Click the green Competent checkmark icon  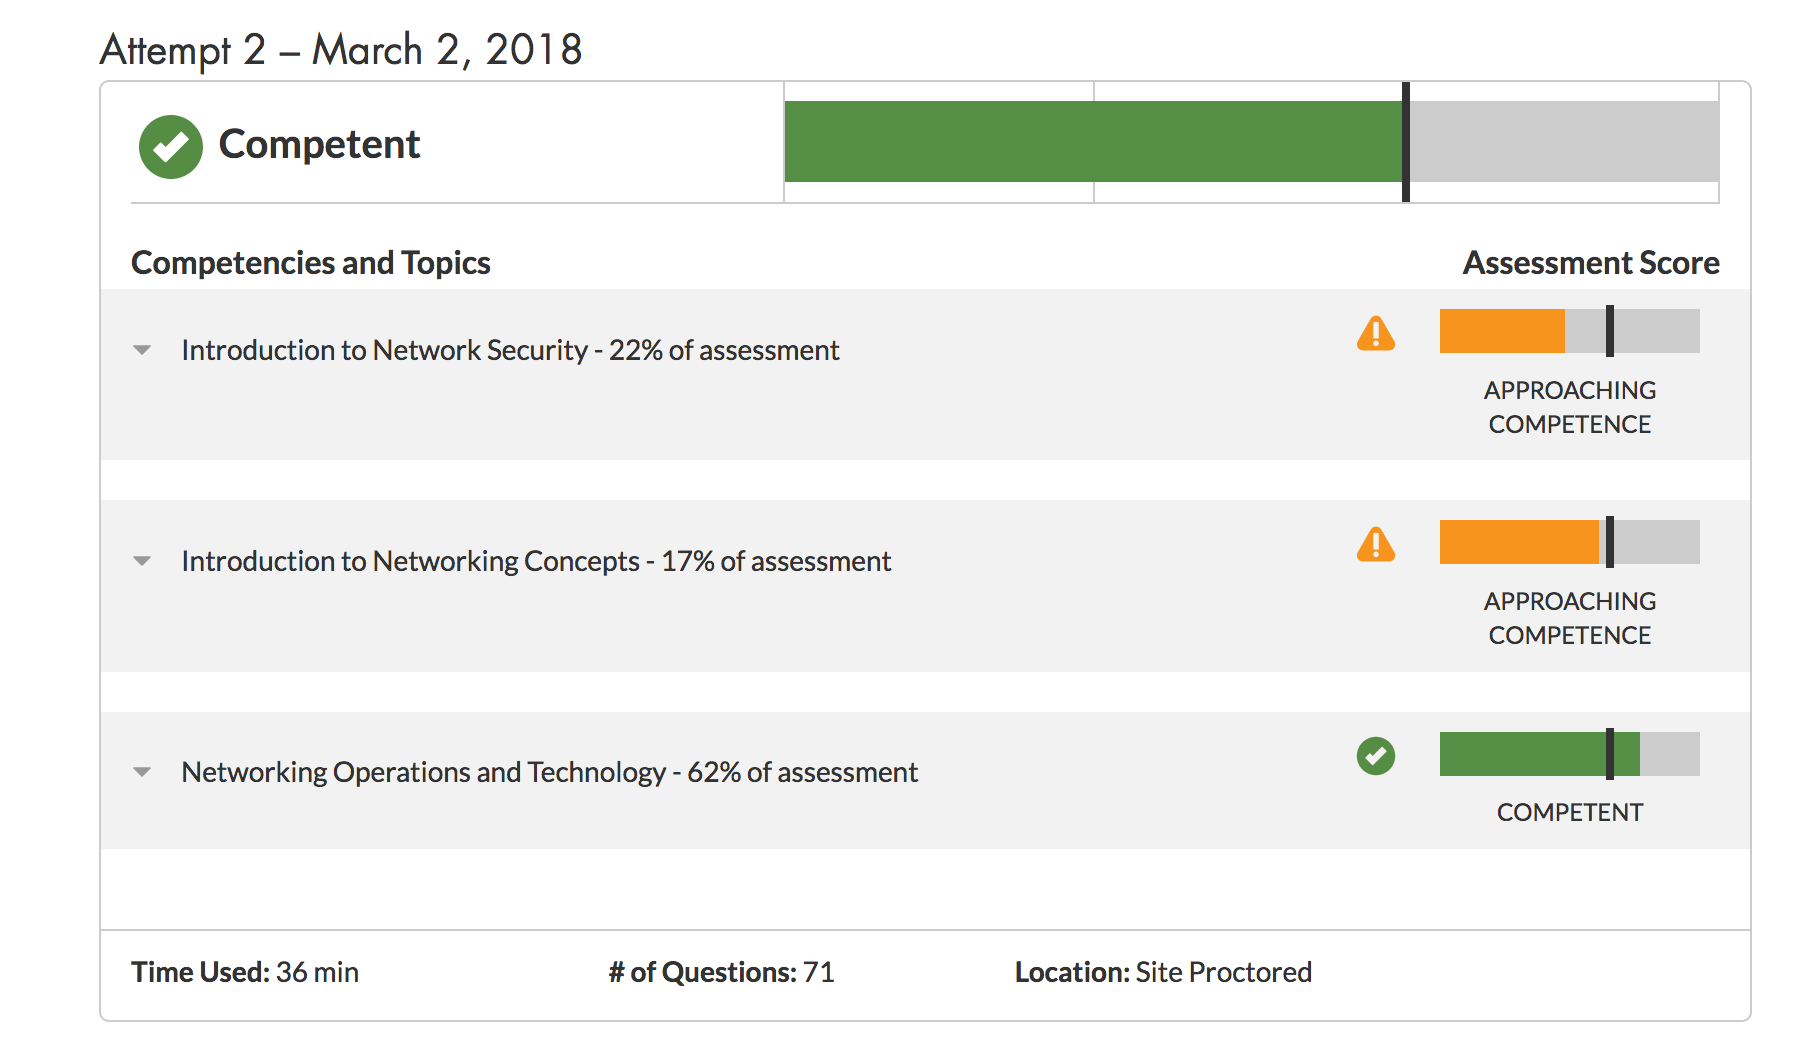point(170,146)
